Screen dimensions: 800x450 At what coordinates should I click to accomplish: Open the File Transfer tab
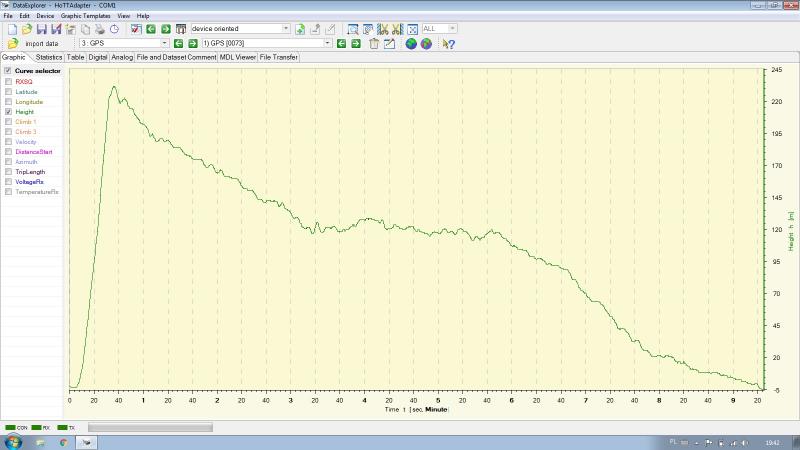279,57
